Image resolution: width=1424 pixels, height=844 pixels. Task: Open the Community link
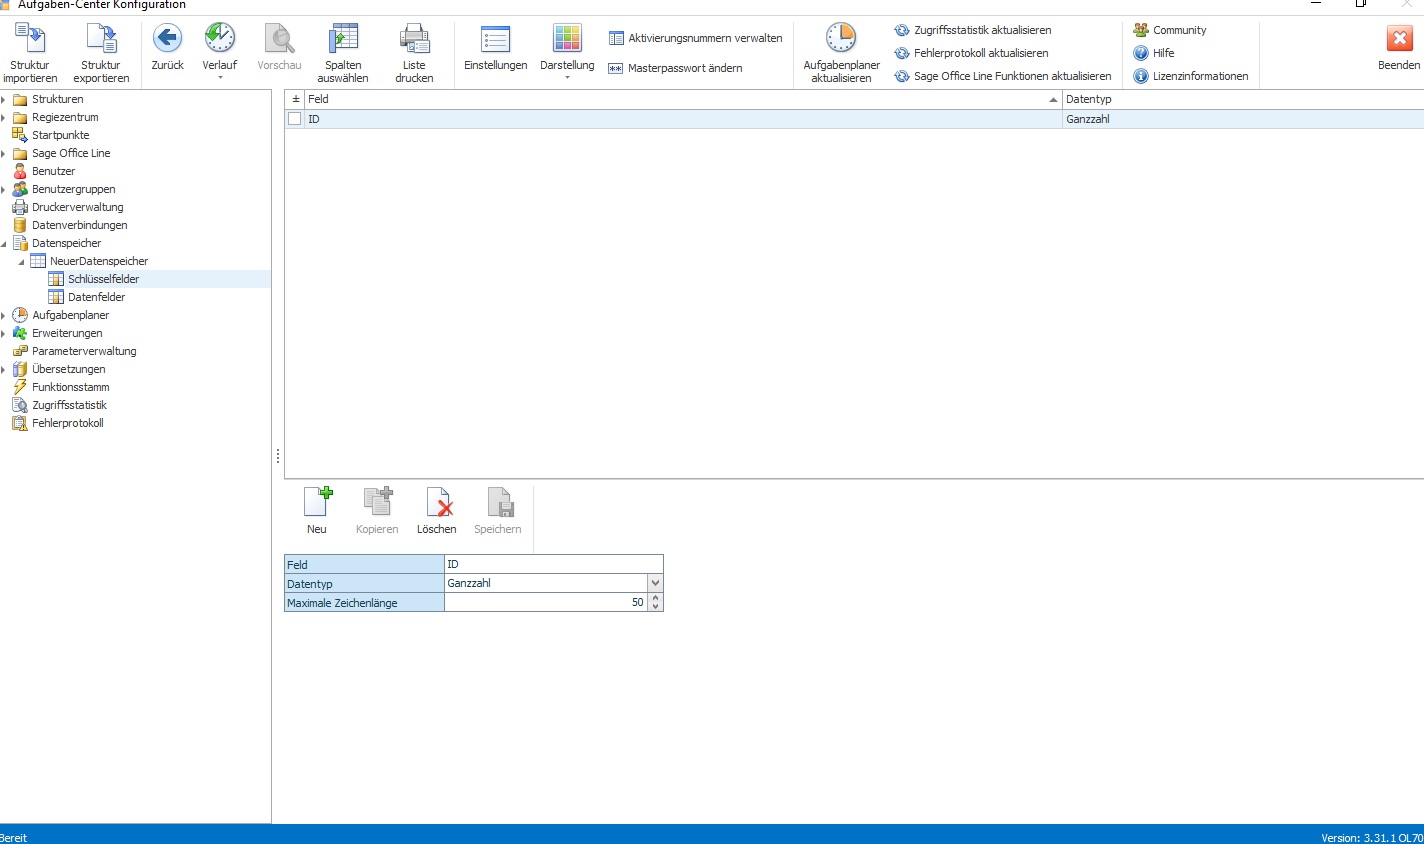[x=1170, y=30]
